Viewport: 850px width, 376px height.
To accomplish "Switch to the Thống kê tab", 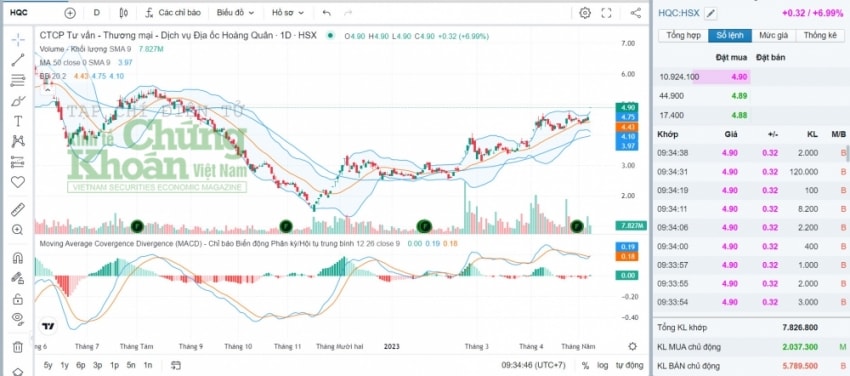I will (x=820, y=36).
